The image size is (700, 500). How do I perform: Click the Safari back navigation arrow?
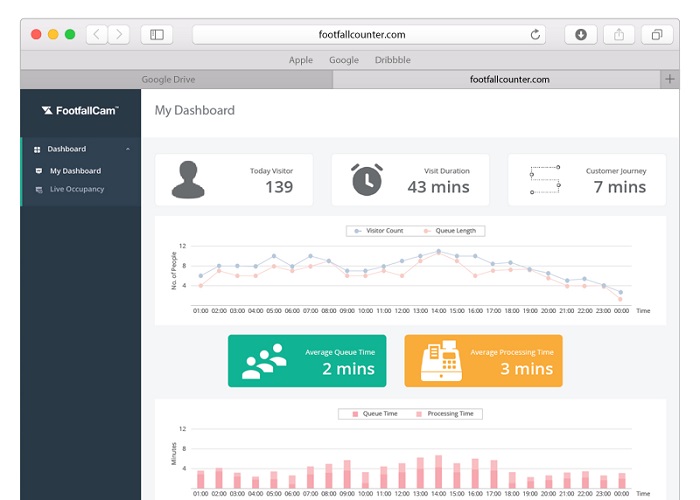click(x=97, y=34)
